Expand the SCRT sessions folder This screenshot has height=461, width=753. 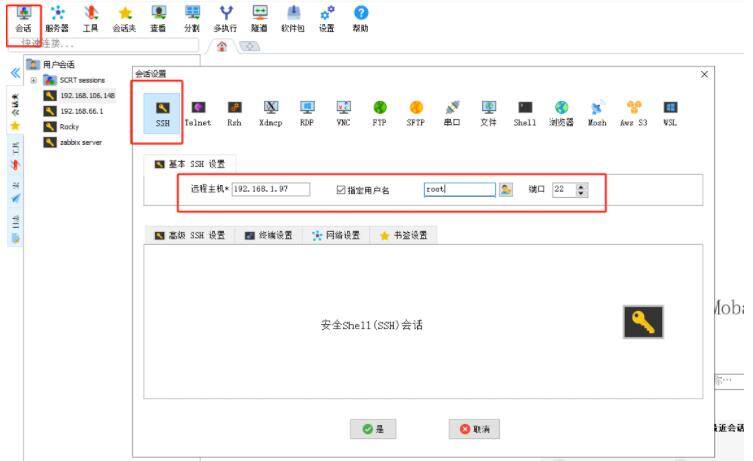click(x=33, y=80)
